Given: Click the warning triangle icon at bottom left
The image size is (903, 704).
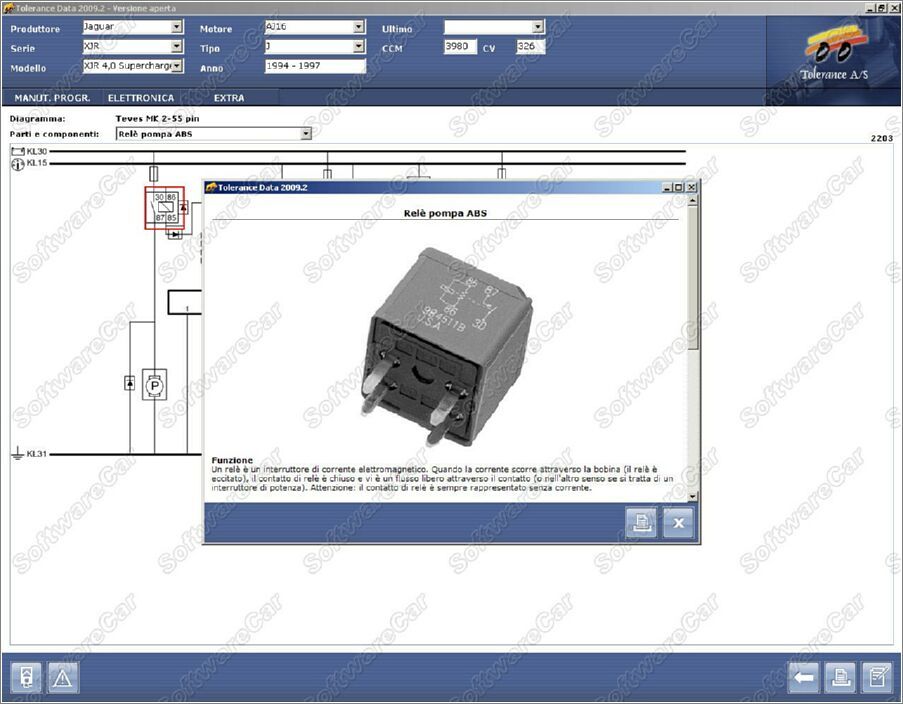Looking at the screenshot, I should (62, 678).
